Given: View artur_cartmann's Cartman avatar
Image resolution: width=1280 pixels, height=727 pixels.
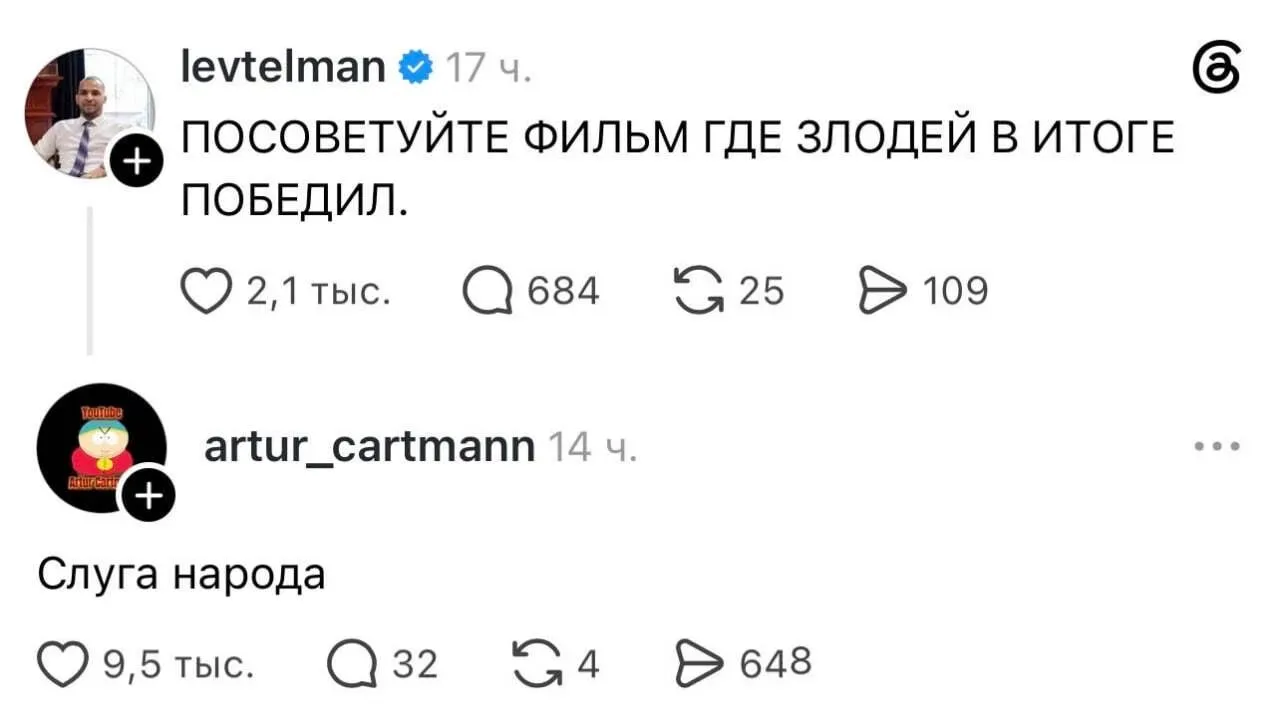Looking at the screenshot, I should tap(101, 448).
